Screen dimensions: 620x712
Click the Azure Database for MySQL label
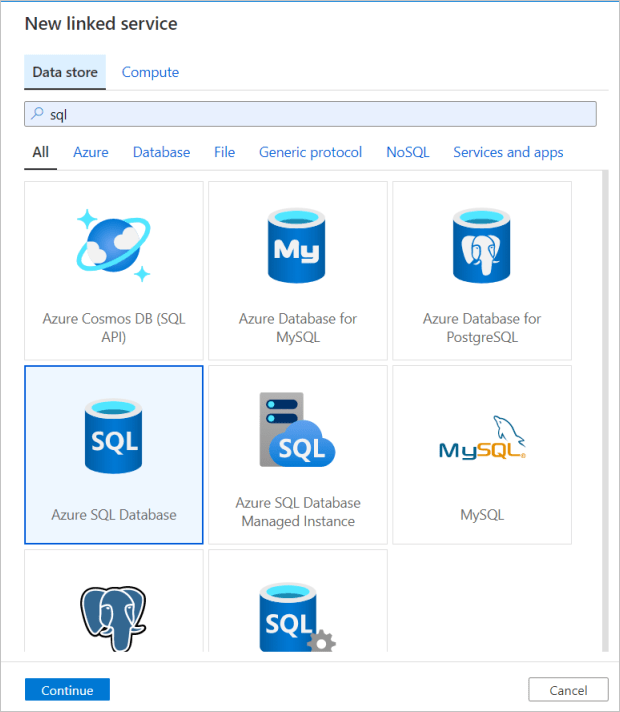click(x=298, y=328)
